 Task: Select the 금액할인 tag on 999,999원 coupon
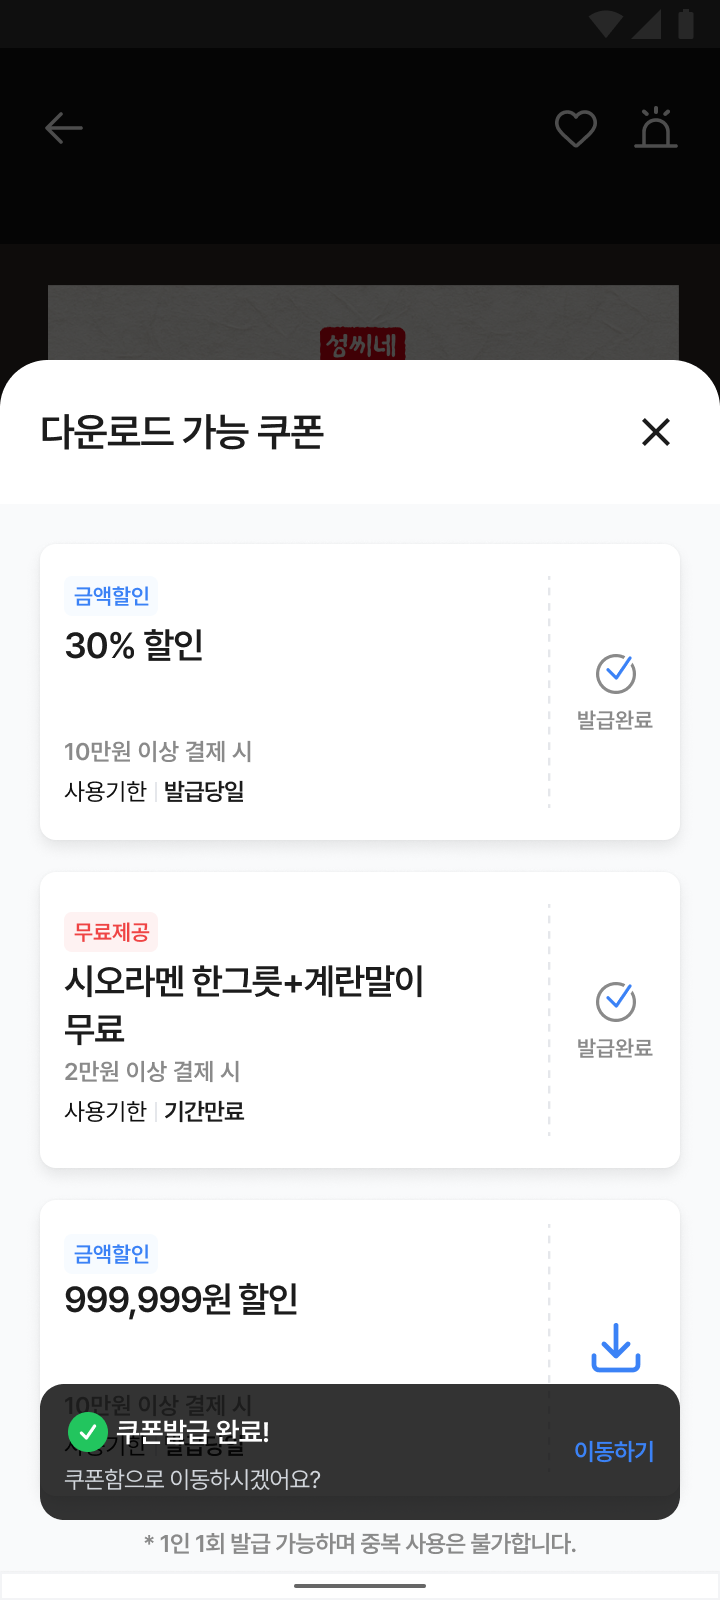tap(112, 1254)
